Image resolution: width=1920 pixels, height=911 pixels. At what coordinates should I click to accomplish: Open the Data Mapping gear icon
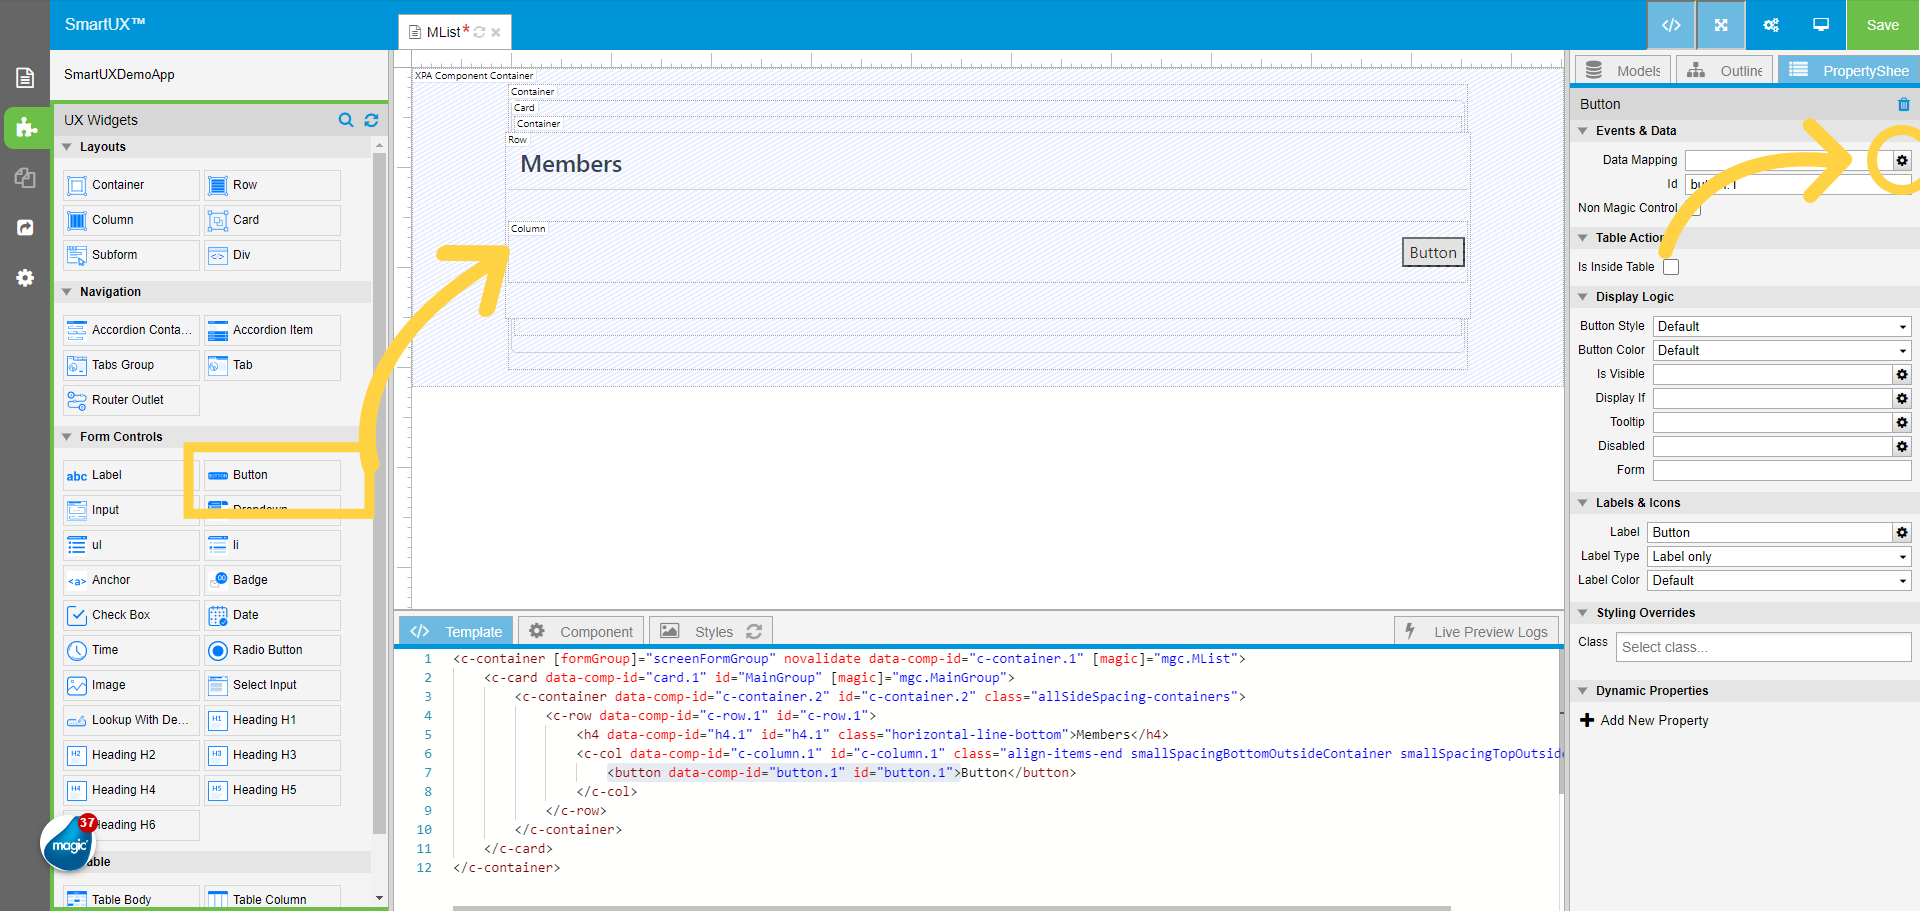coord(1901,160)
